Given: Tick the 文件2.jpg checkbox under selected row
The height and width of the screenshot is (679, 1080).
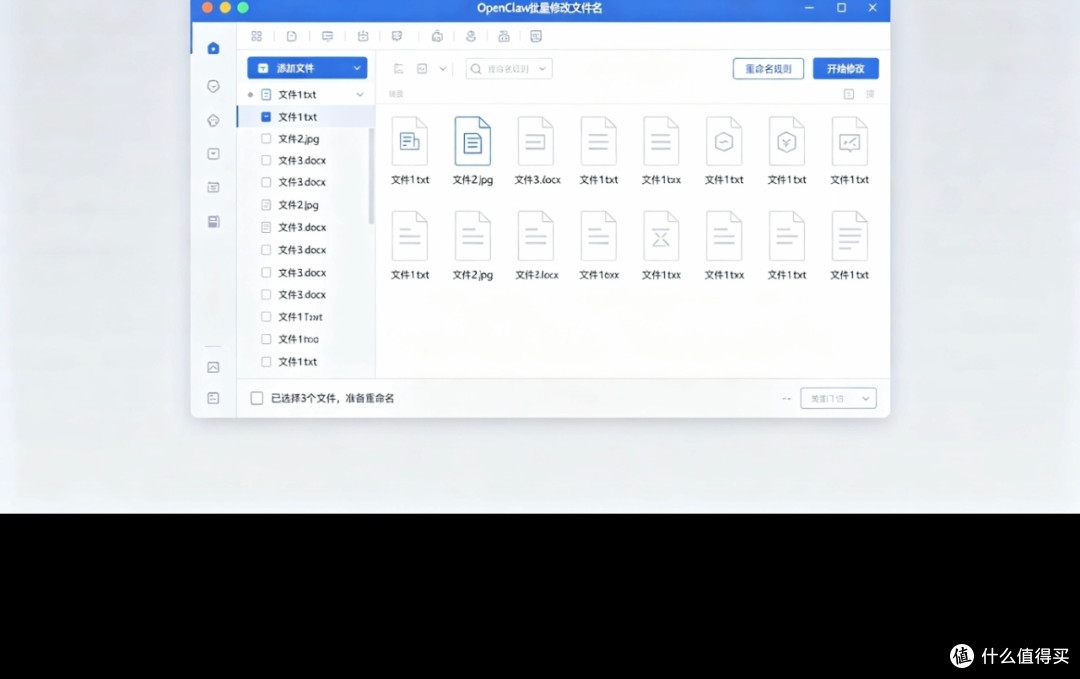Looking at the screenshot, I should coord(266,138).
